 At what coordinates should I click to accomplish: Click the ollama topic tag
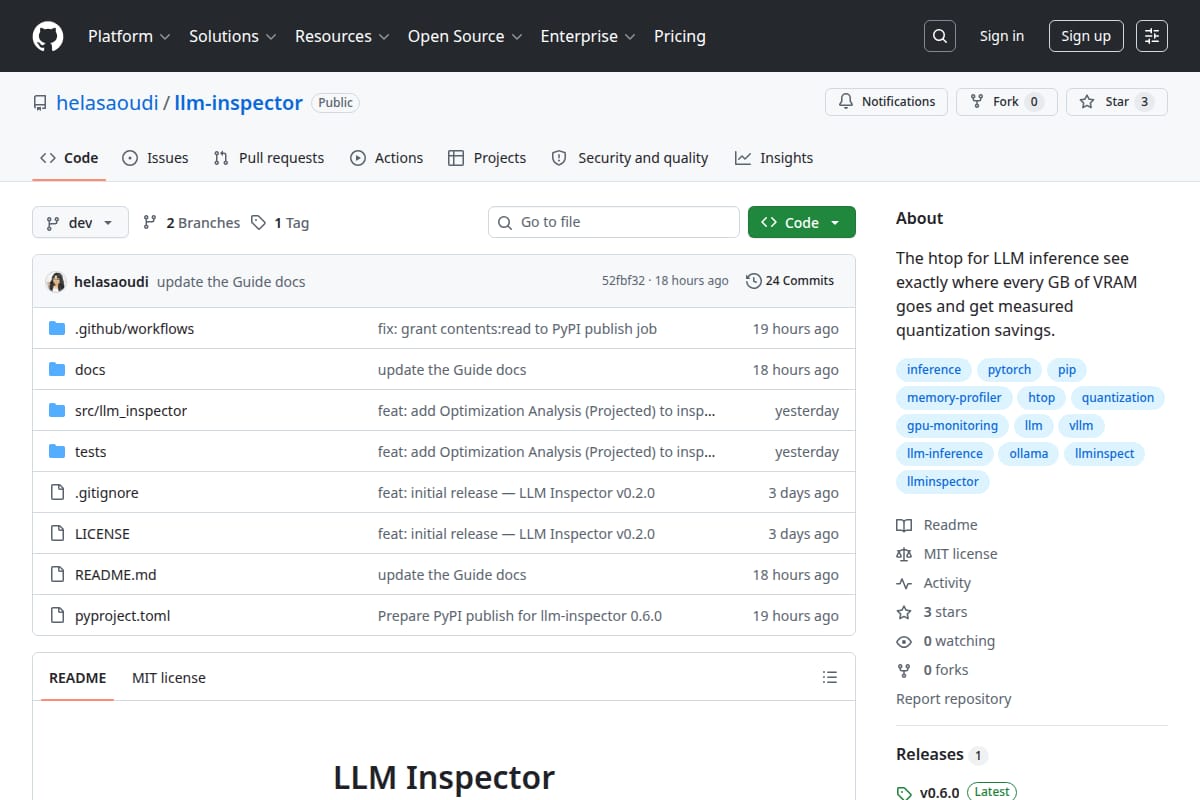tap(1029, 454)
